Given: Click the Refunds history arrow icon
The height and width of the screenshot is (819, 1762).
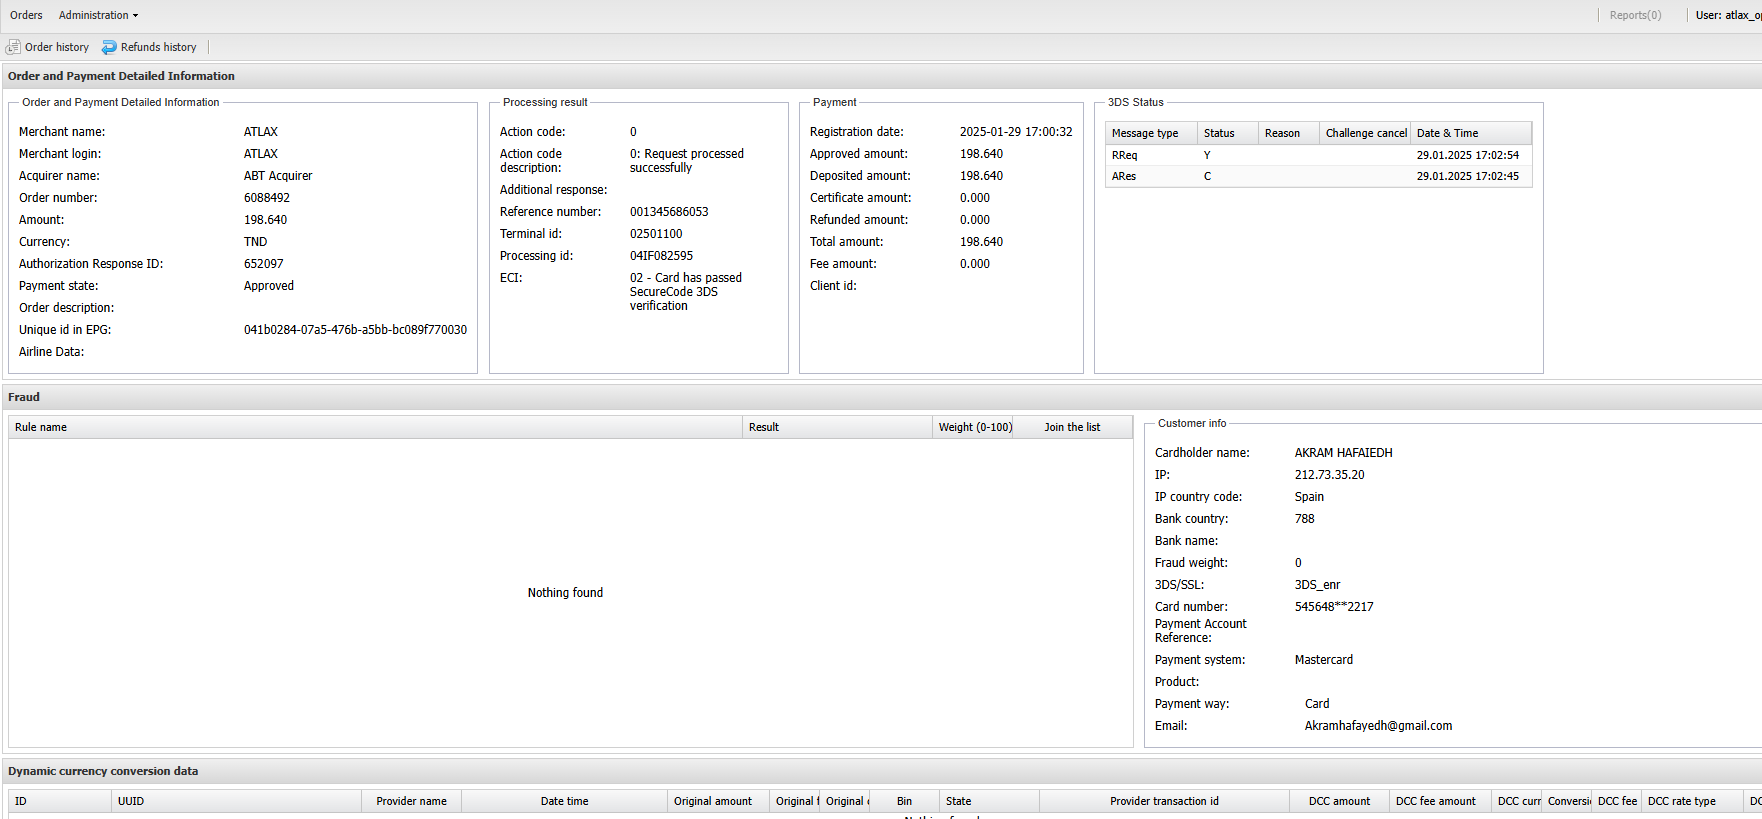Looking at the screenshot, I should (x=109, y=47).
